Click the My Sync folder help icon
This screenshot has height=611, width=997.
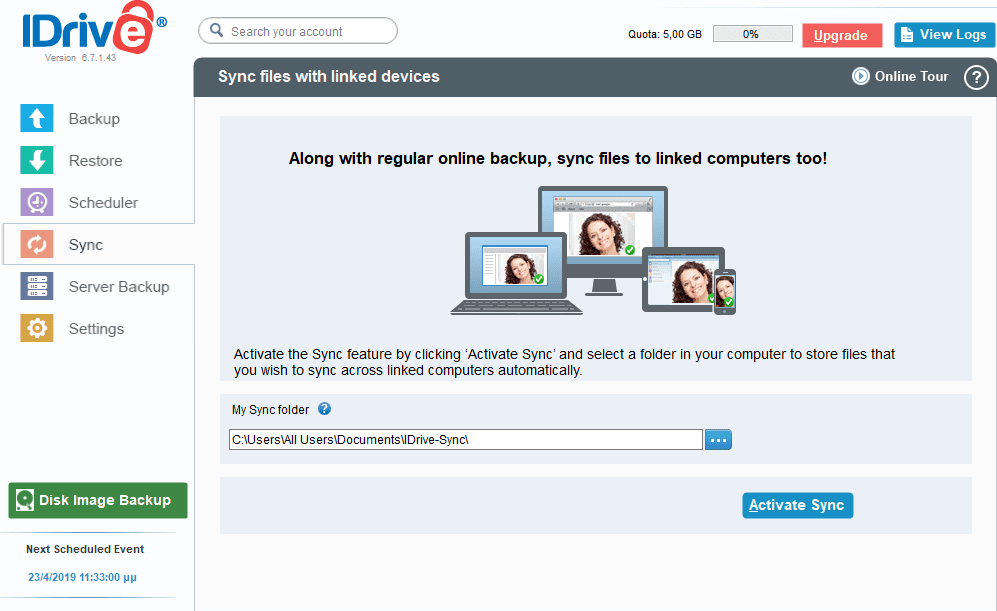[324, 409]
